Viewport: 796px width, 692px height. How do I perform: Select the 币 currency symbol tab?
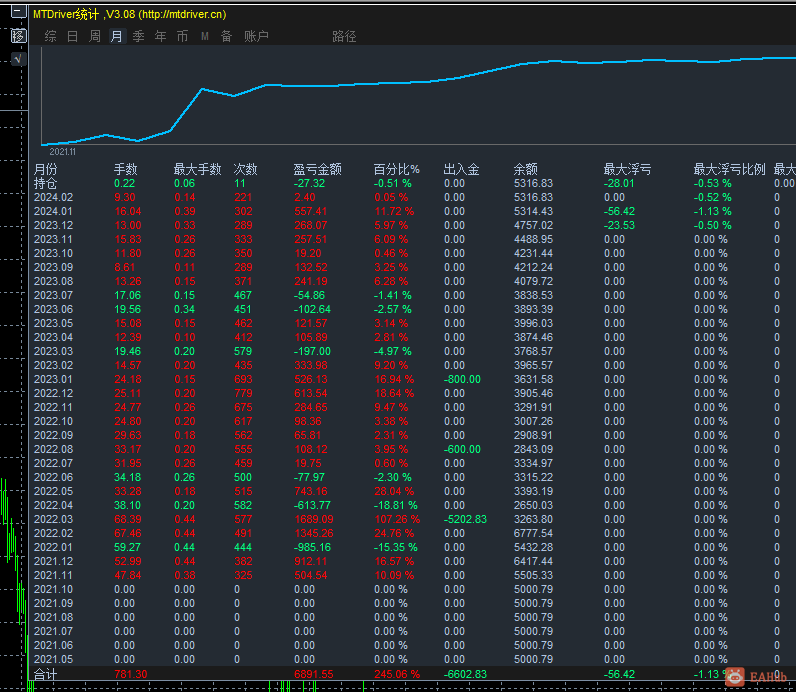coord(182,36)
